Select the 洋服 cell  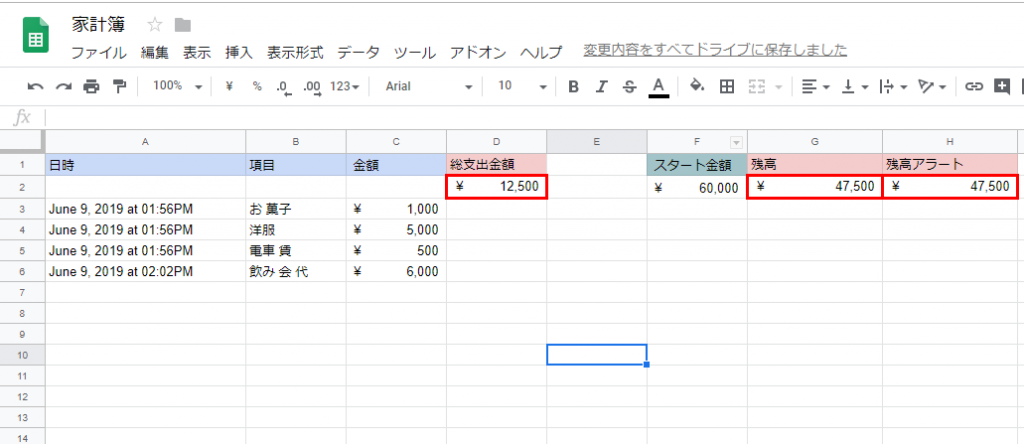coord(296,230)
